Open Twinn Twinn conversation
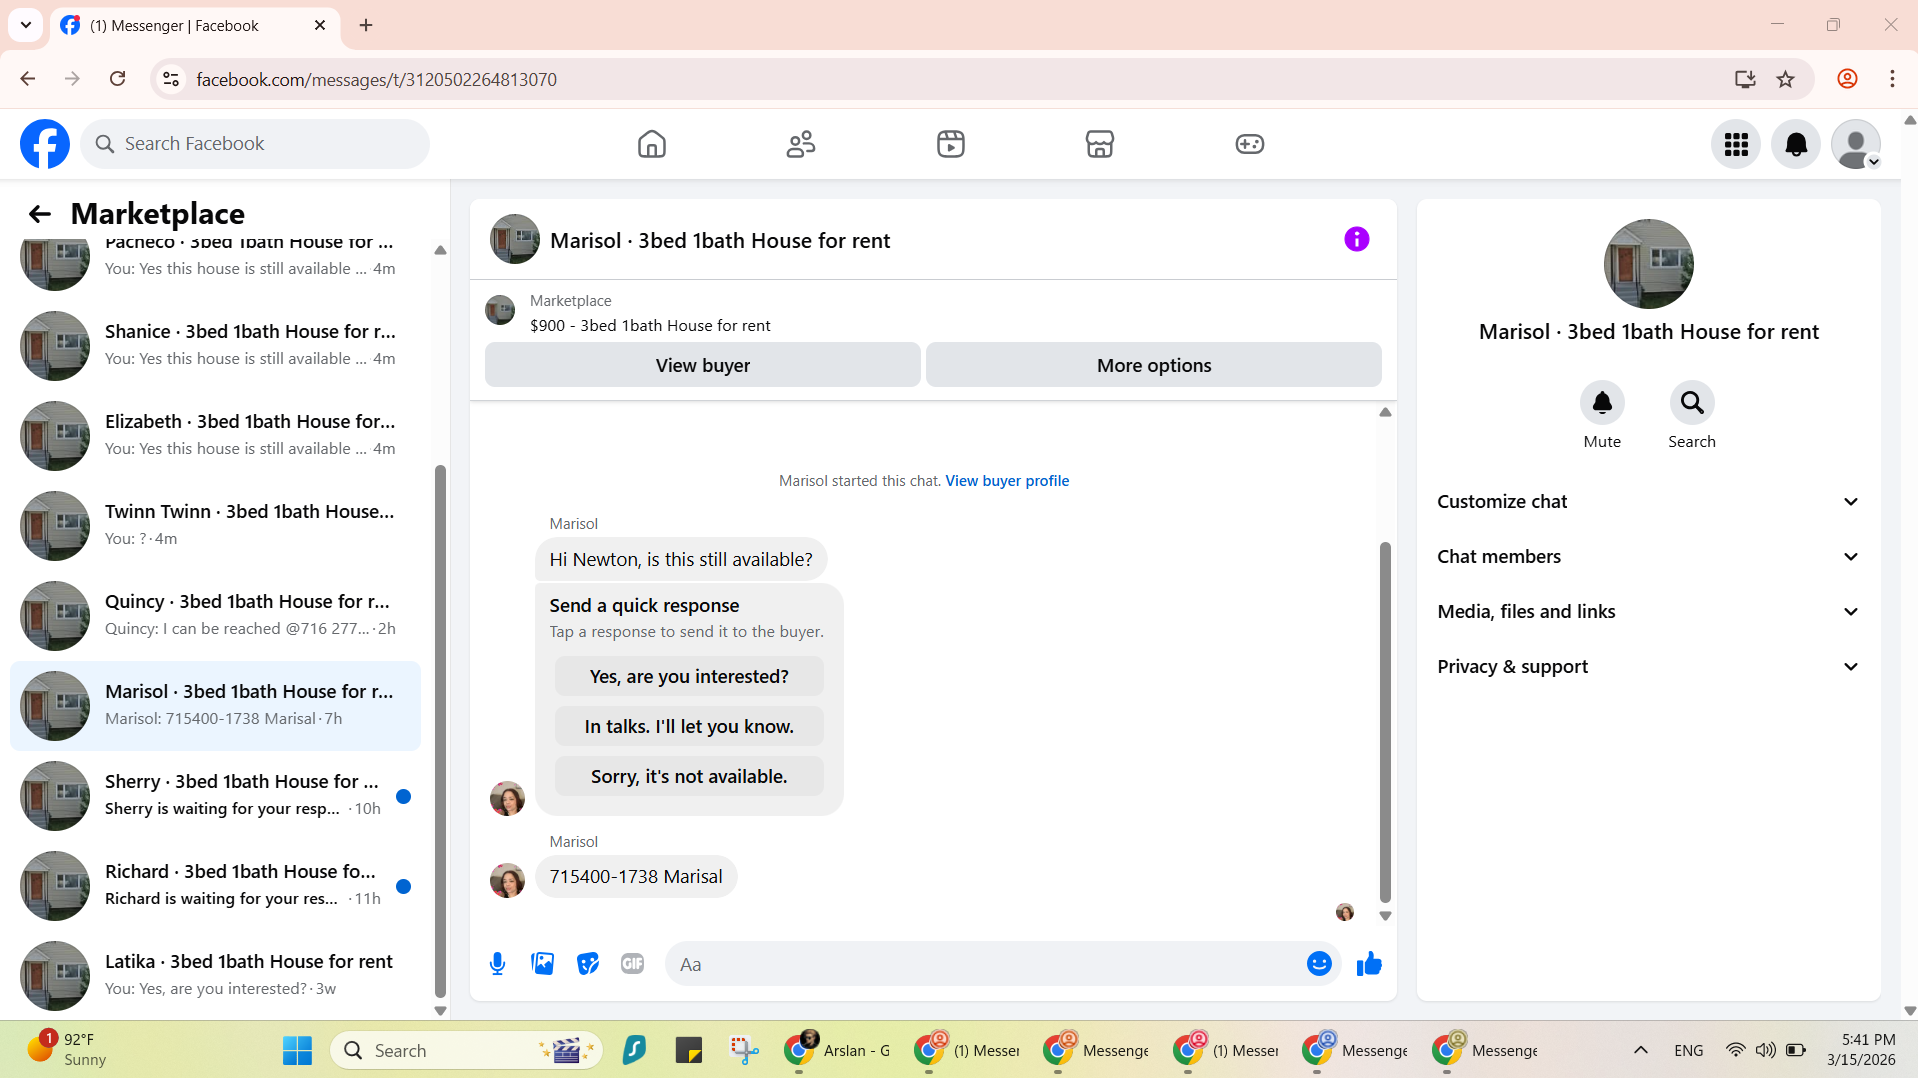 215,525
